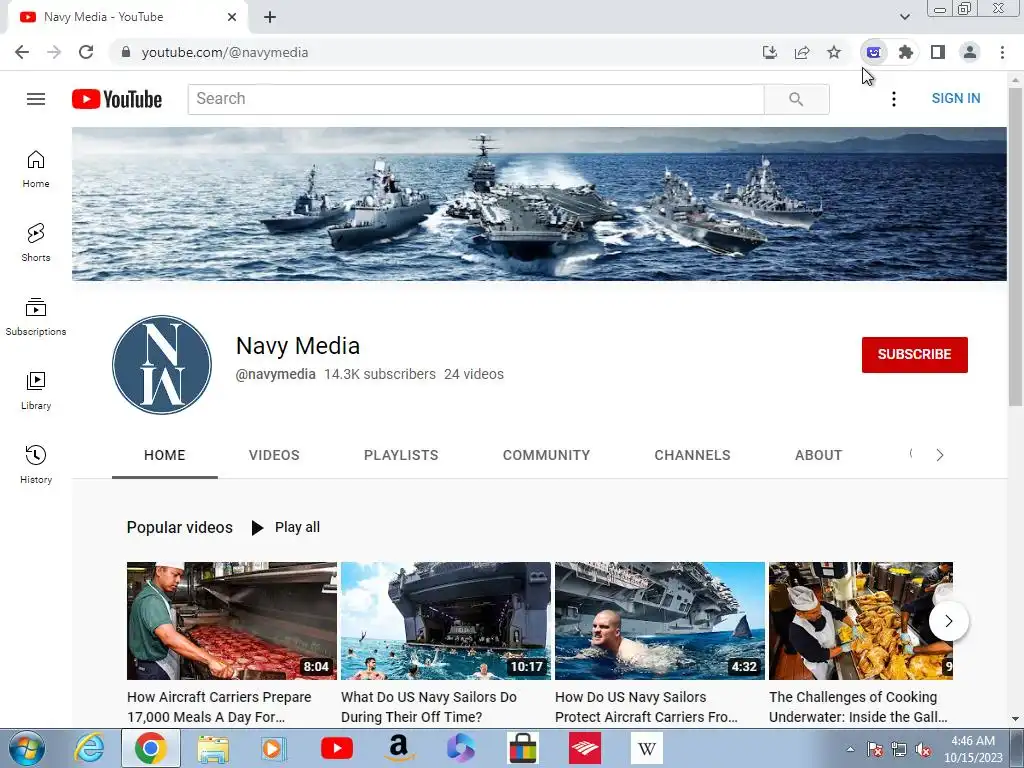Click the 14.3K subscribers text

tap(379, 374)
